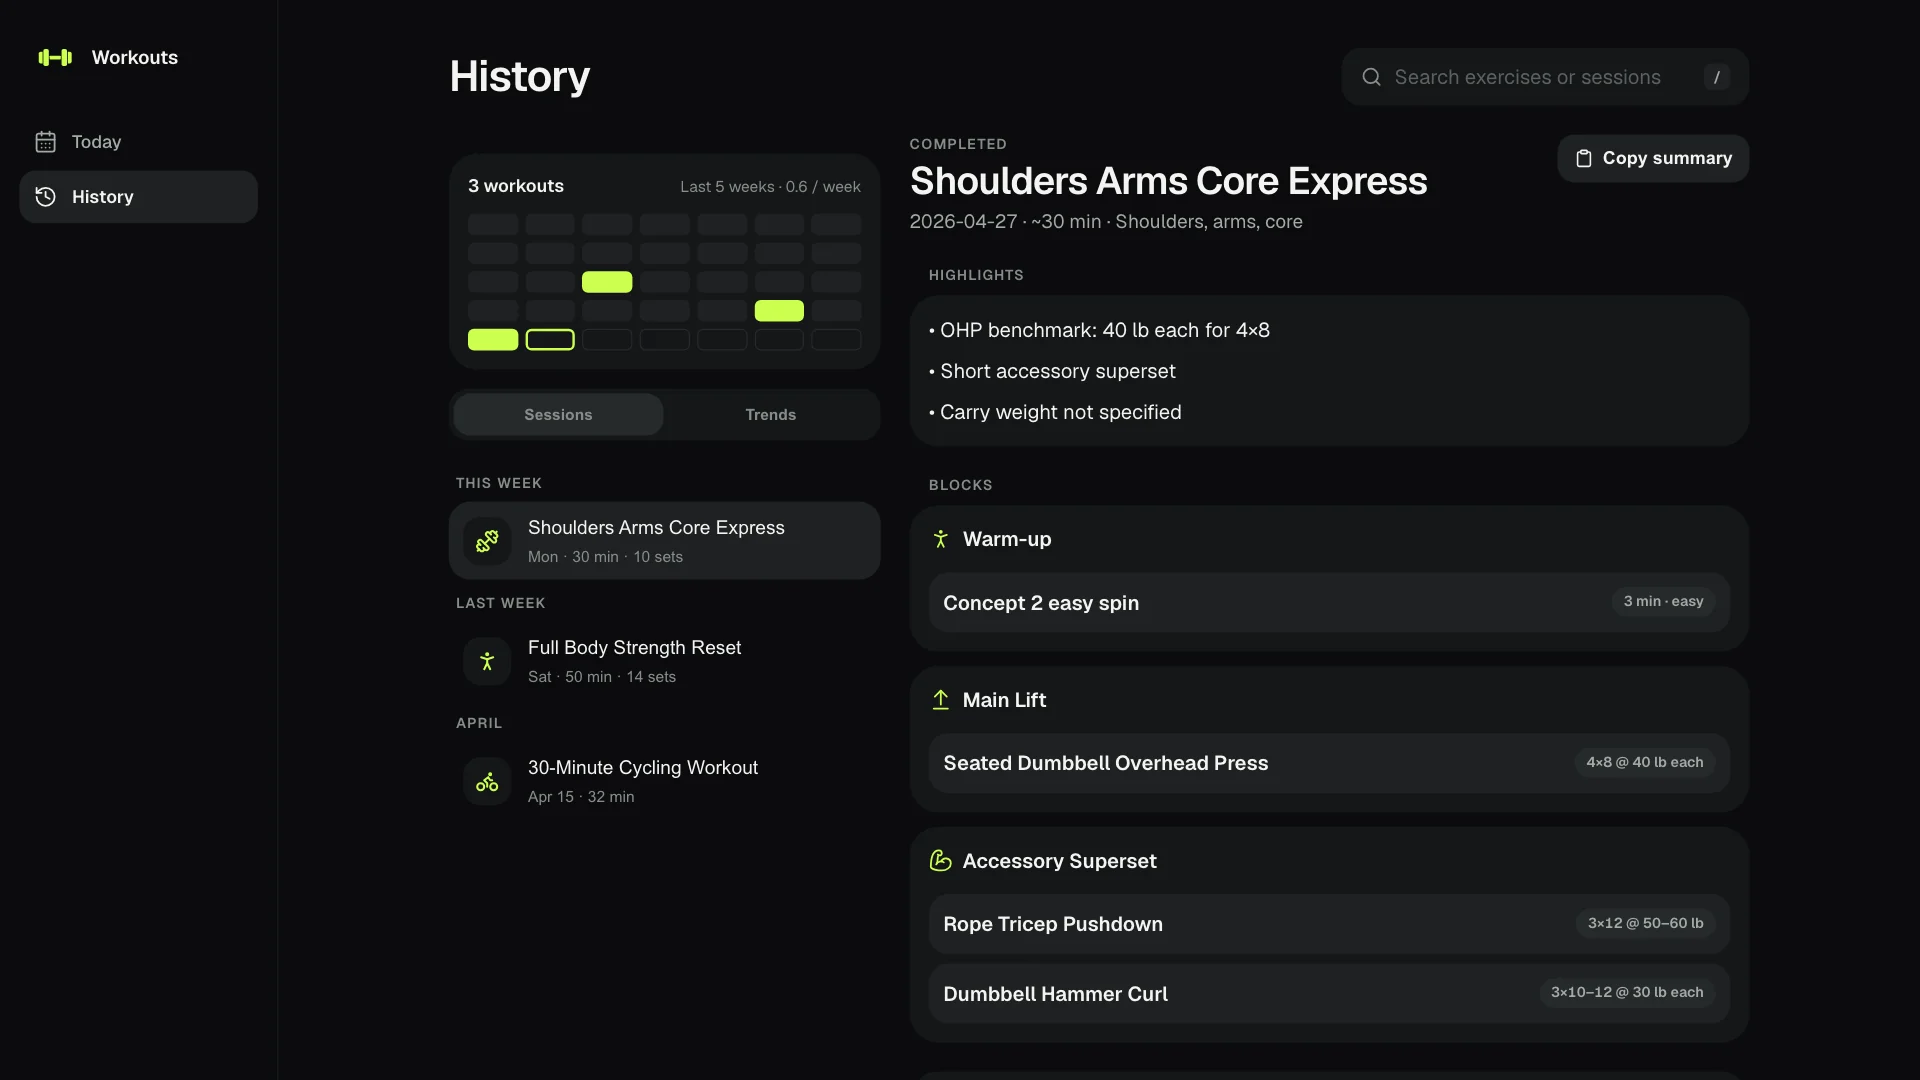Click dumbbell icon of Shoulders Arms Core Express session
Screen dimensions: 1920x1080
tap(487, 541)
